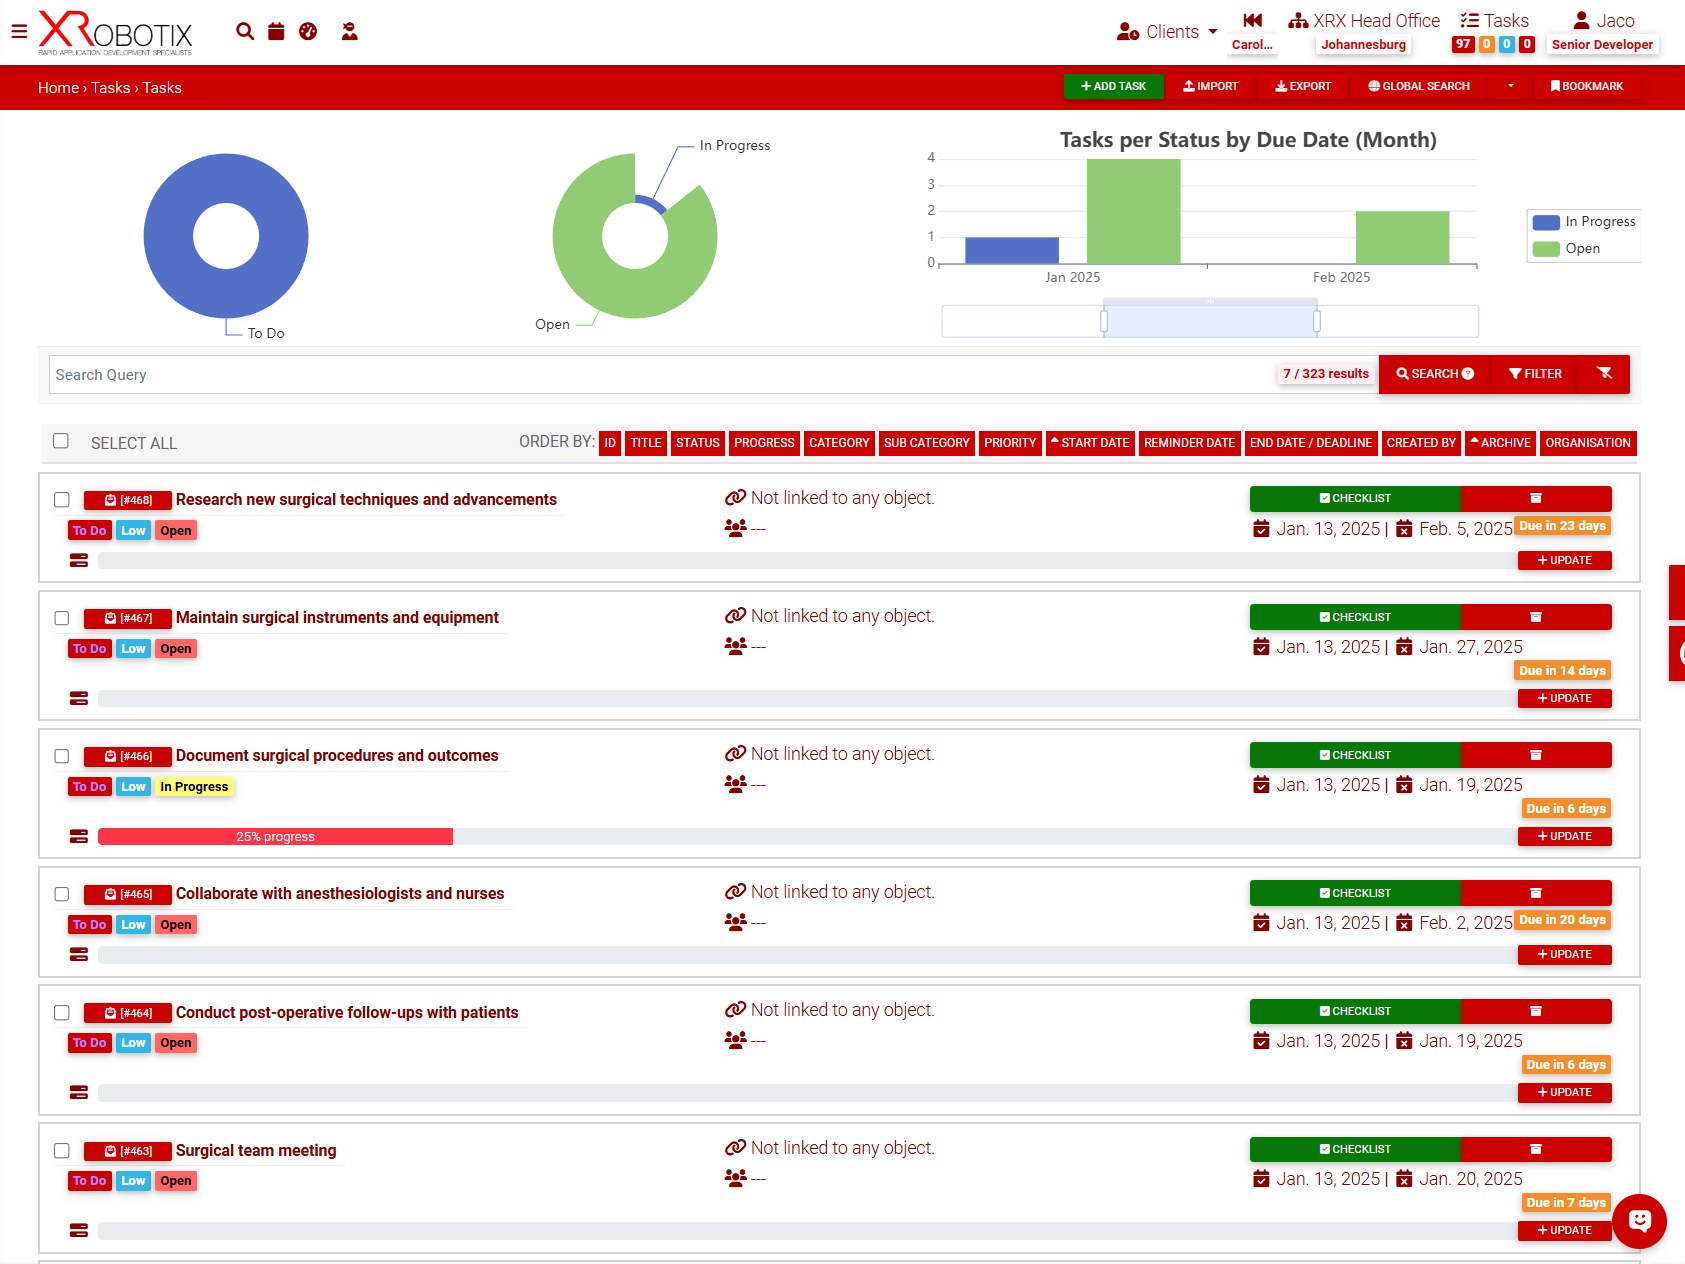Open the Jaco user profile menu

1602,21
